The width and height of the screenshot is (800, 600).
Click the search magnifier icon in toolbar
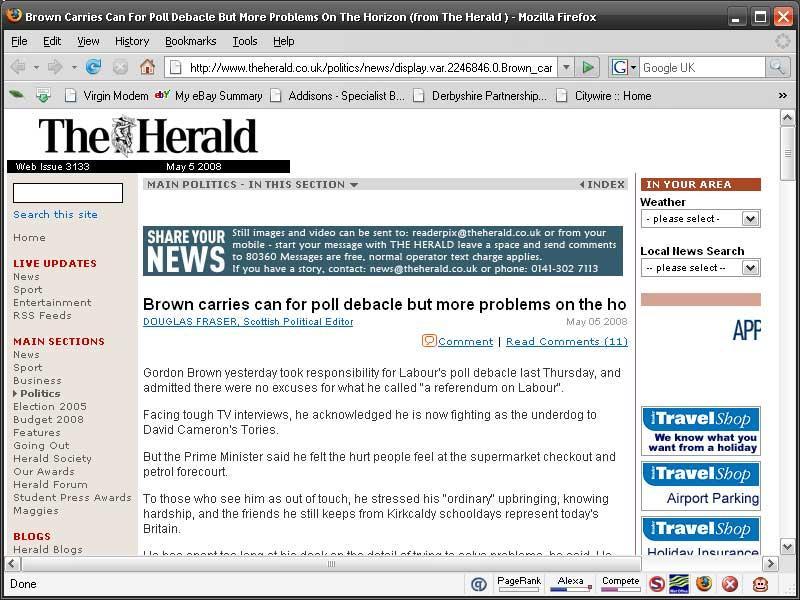(x=777, y=67)
